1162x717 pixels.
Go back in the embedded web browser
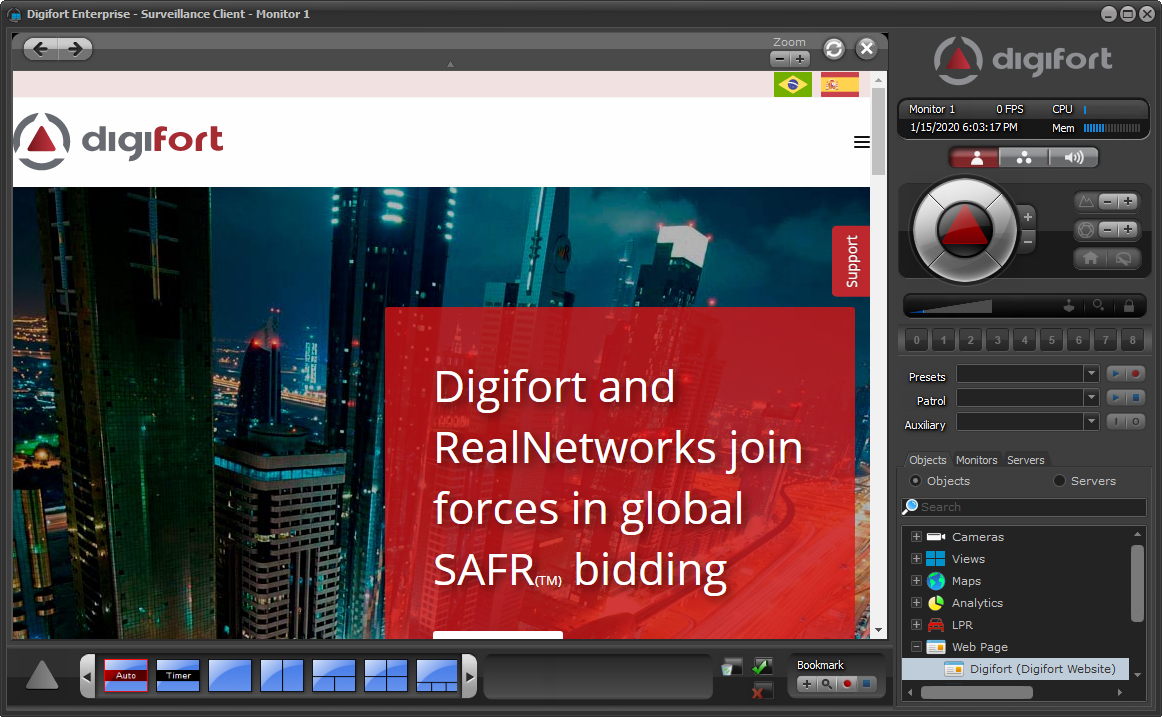[x=41, y=49]
